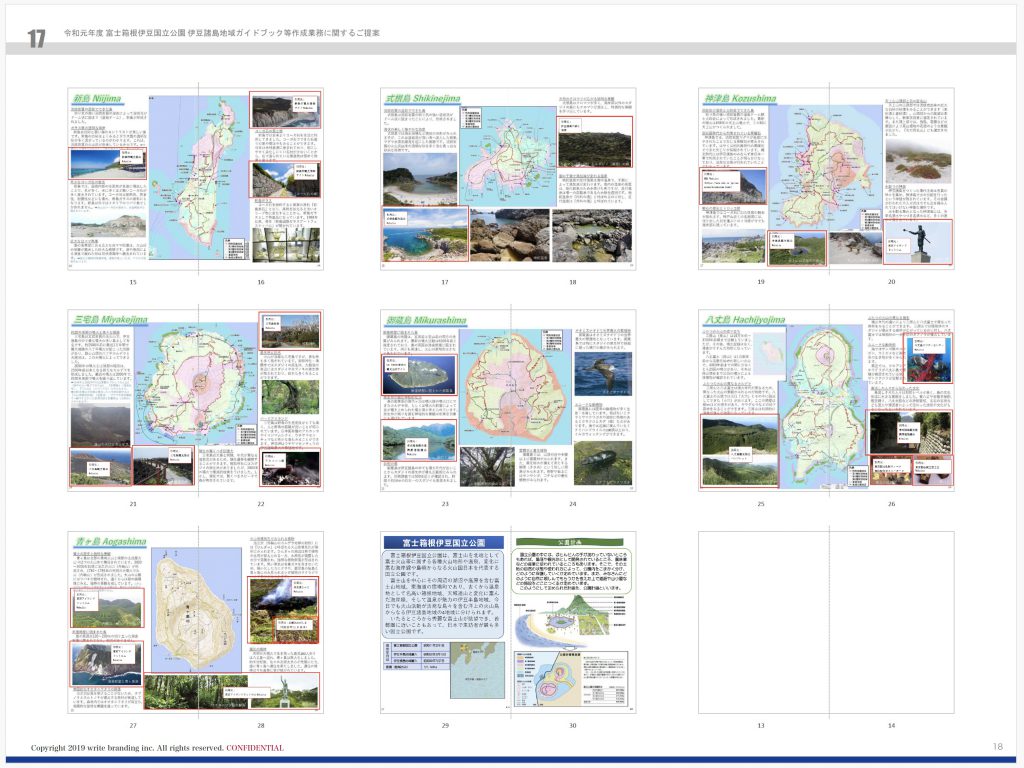Click page number 18 in footer
This screenshot has width=1024, height=768.
997,747
